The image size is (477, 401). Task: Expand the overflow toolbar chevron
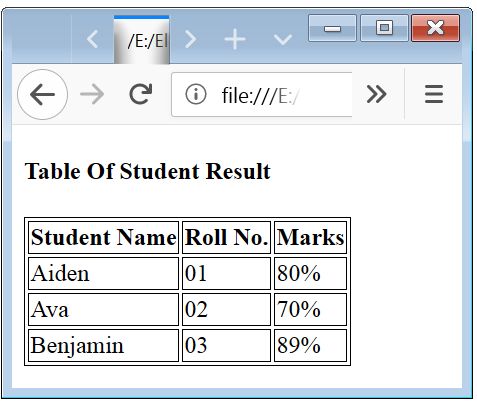pos(377,94)
